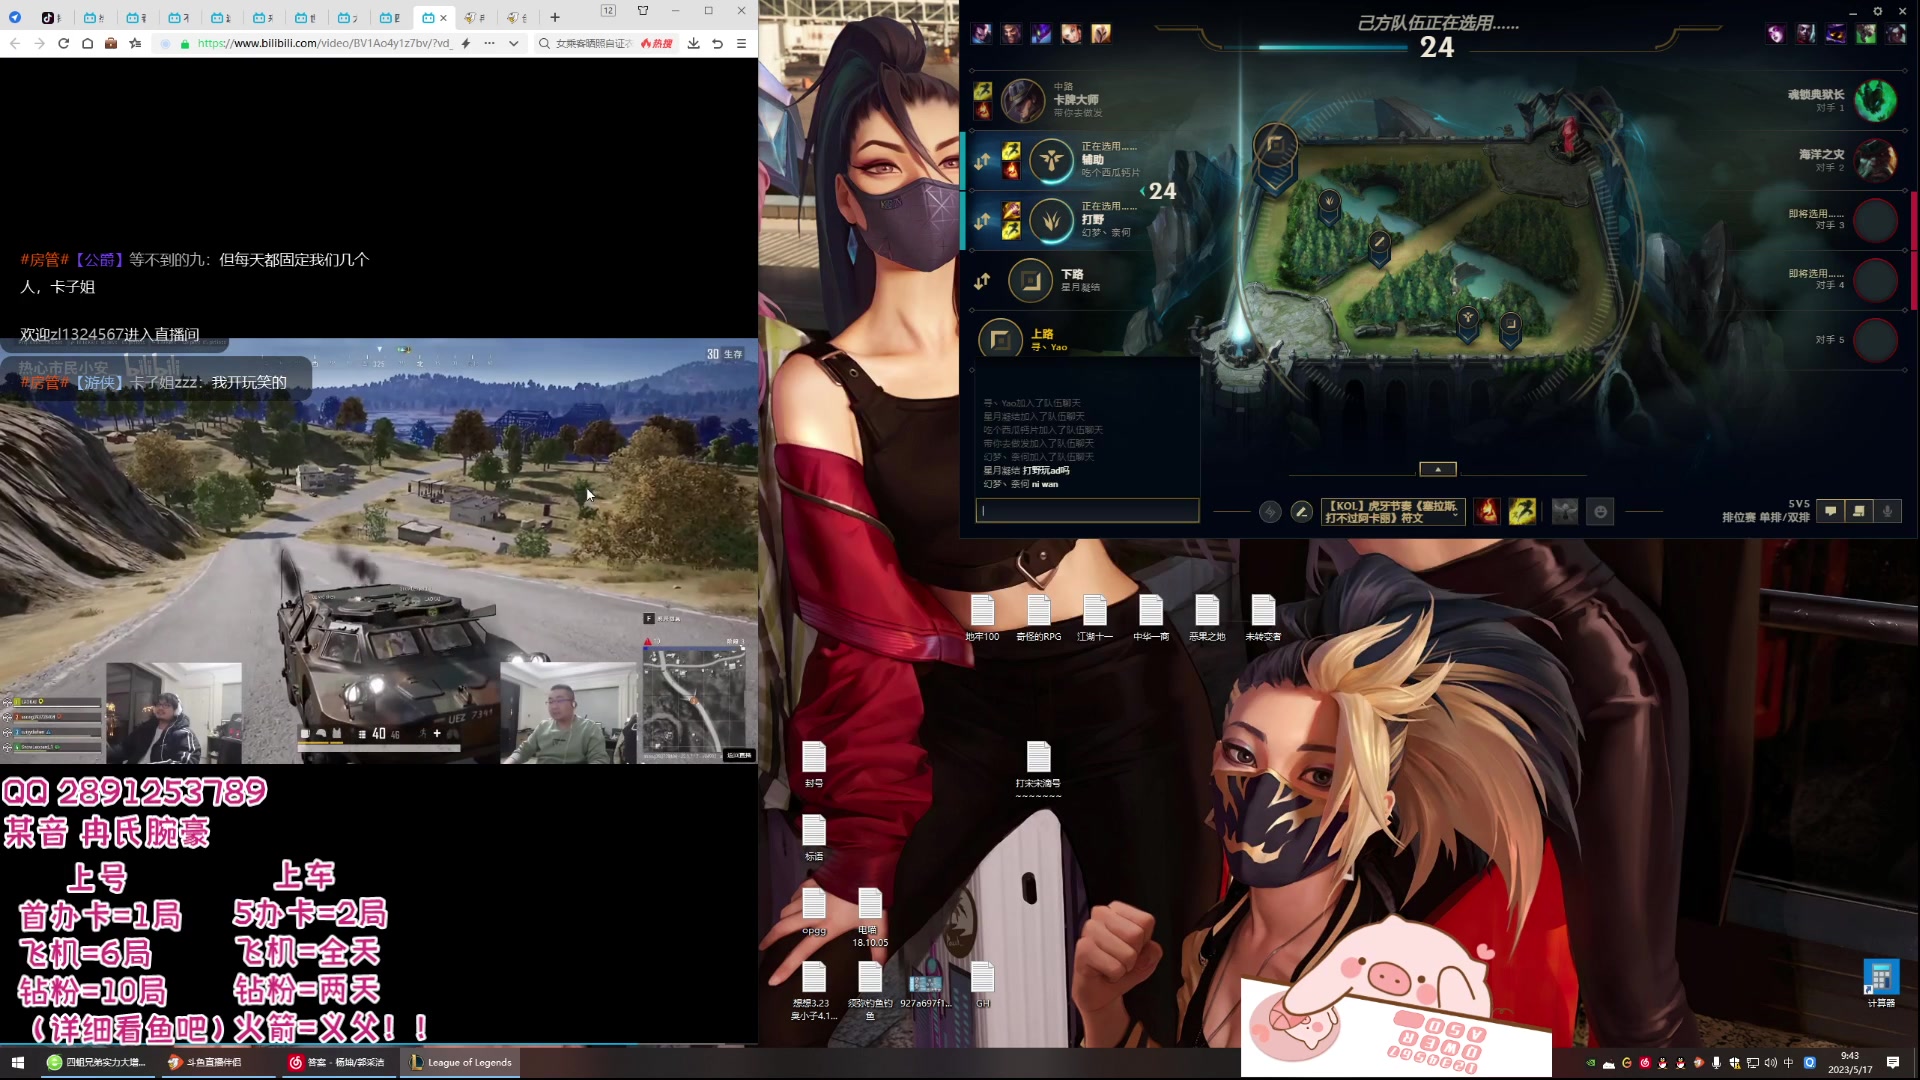
Task: Click the support role portrait
Action: click(x=1052, y=160)
